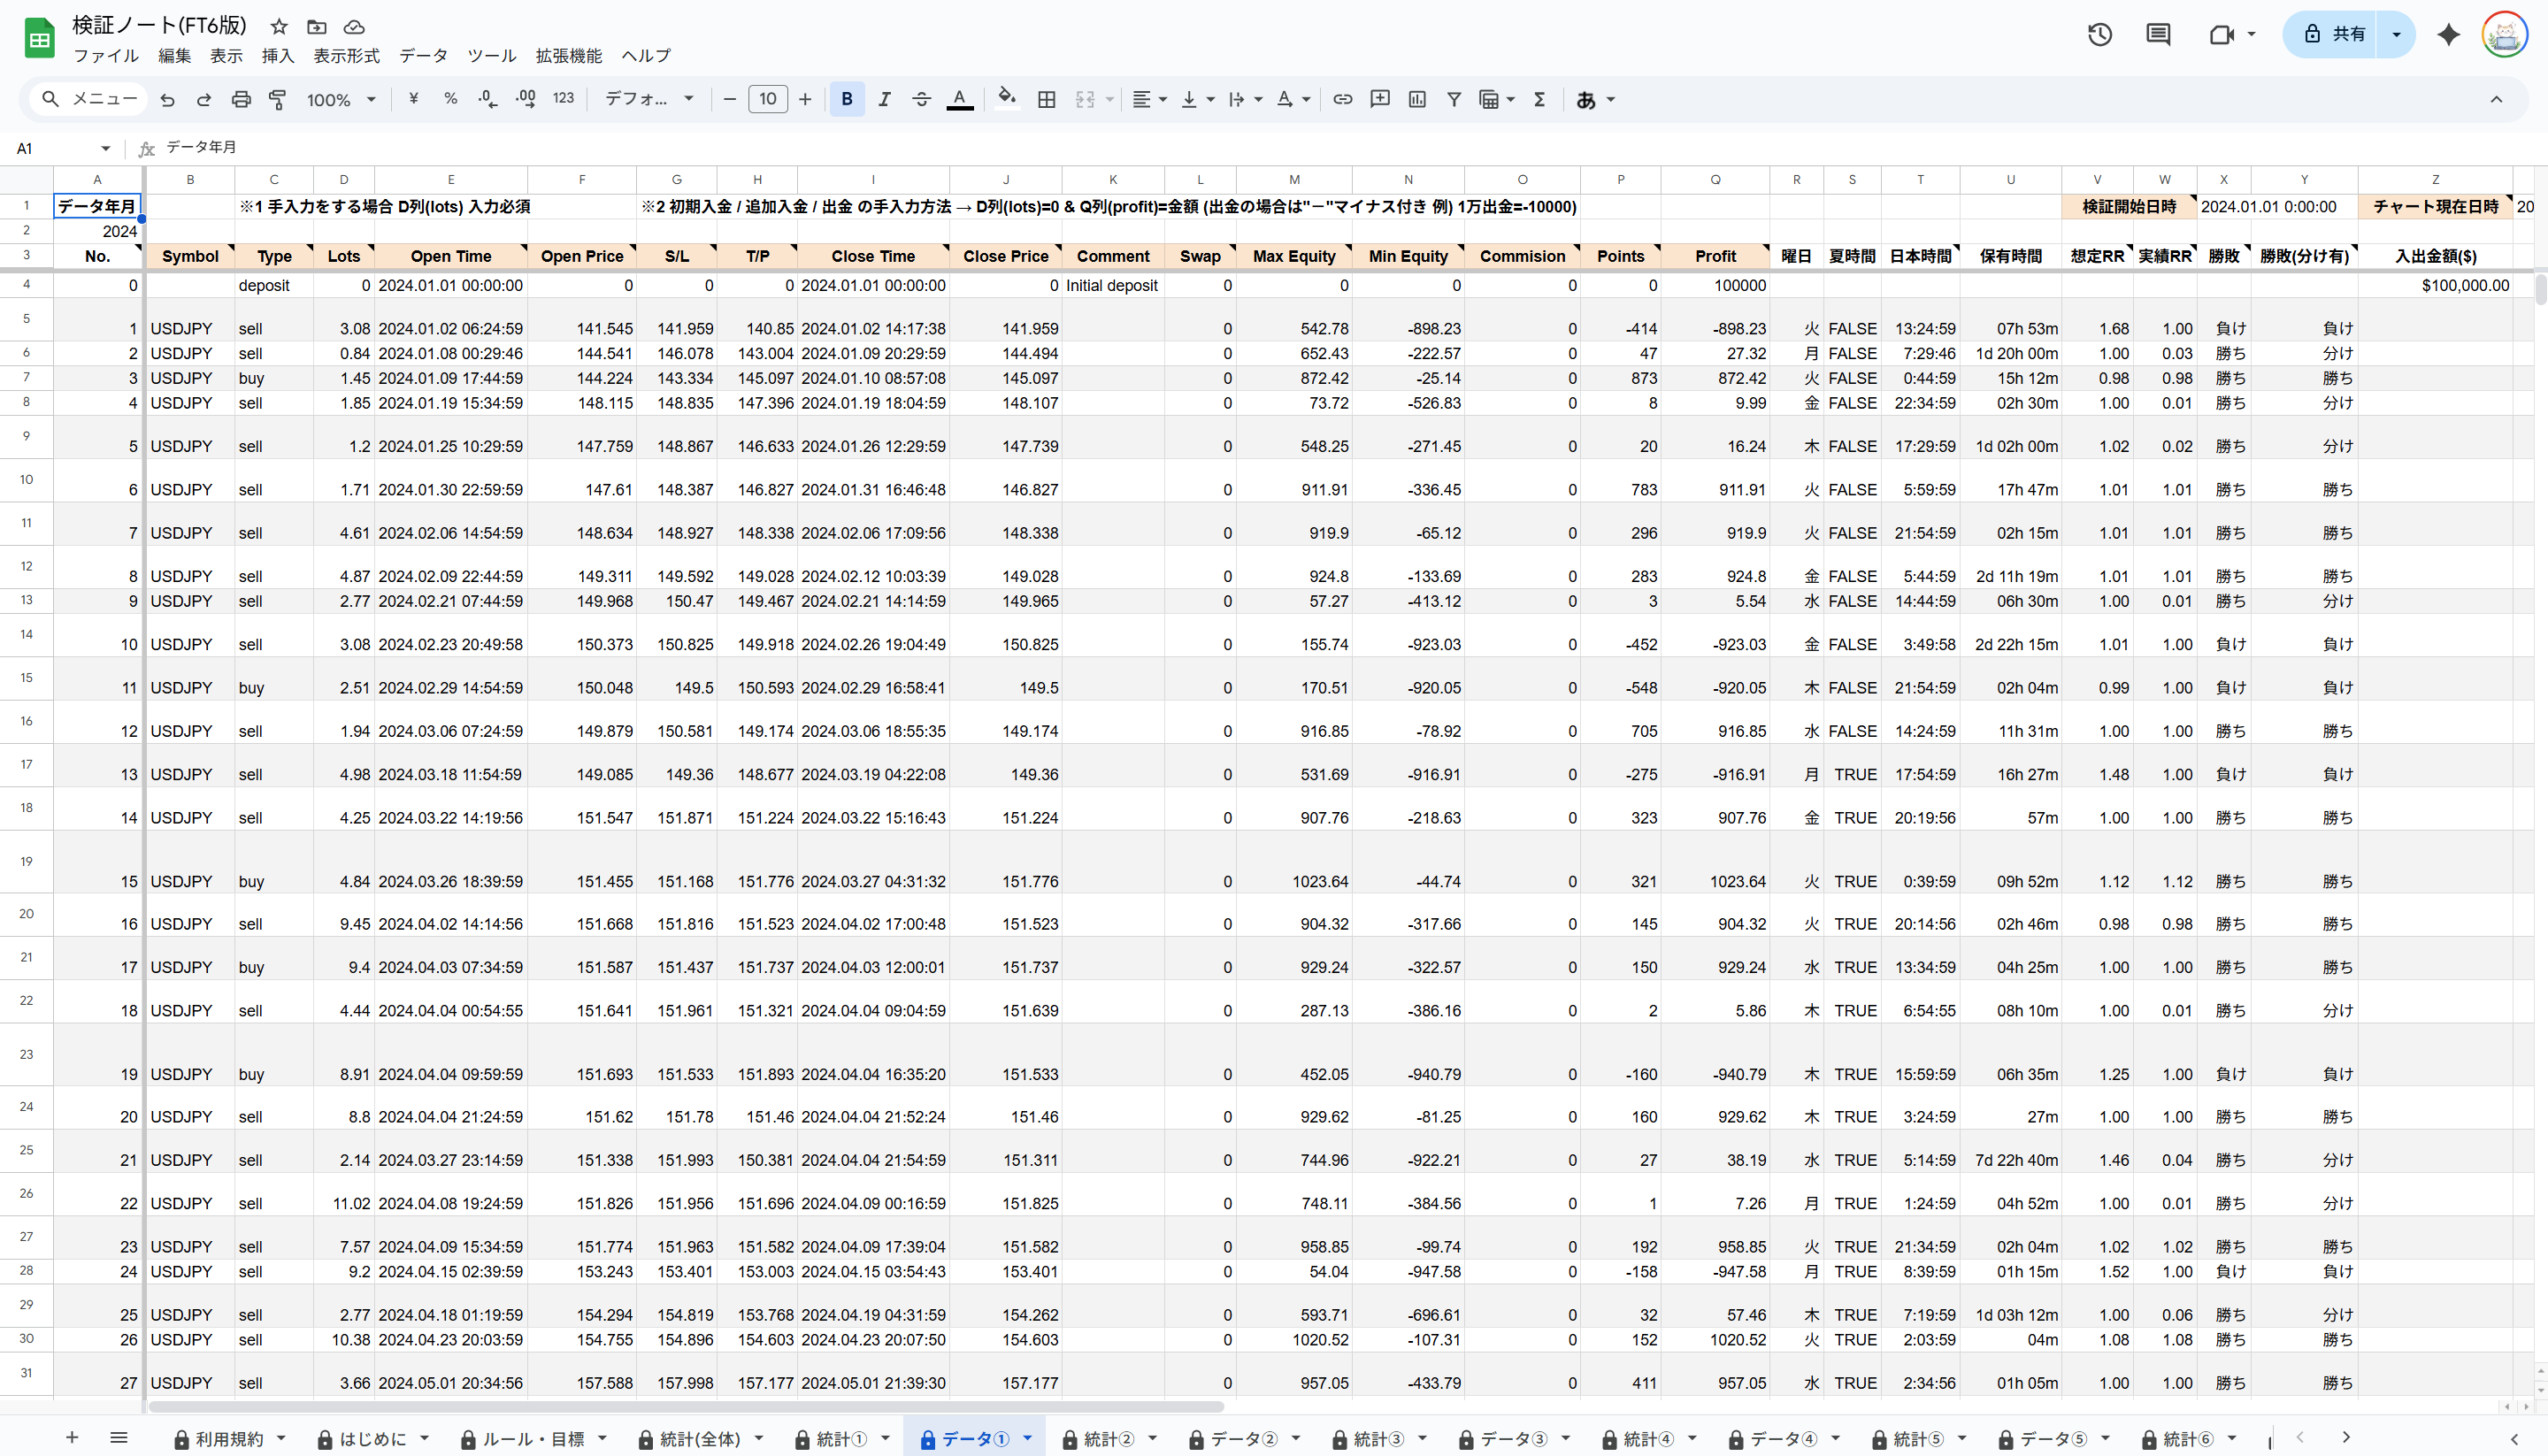Switch to the 統計② sheet tab
Screen dimensions: 2548x1456
pos(1108,1438)
